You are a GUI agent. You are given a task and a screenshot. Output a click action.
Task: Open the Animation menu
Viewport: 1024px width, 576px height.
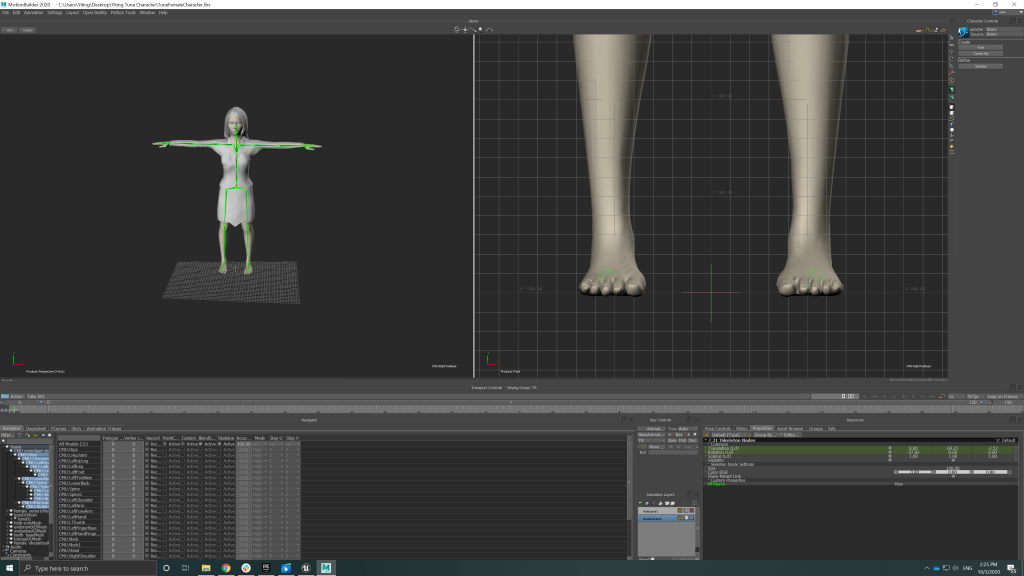pos(32,13)
